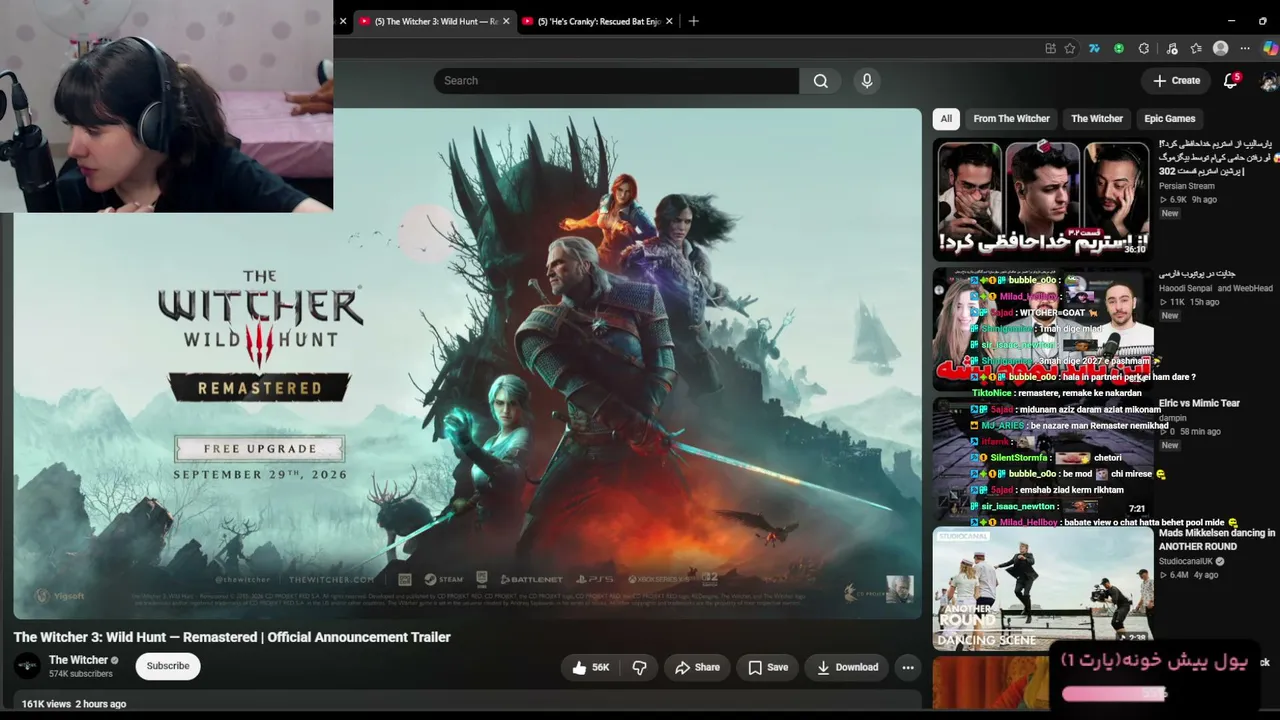Open the green circle extension icon
1280x720 pixels.
1119,48
